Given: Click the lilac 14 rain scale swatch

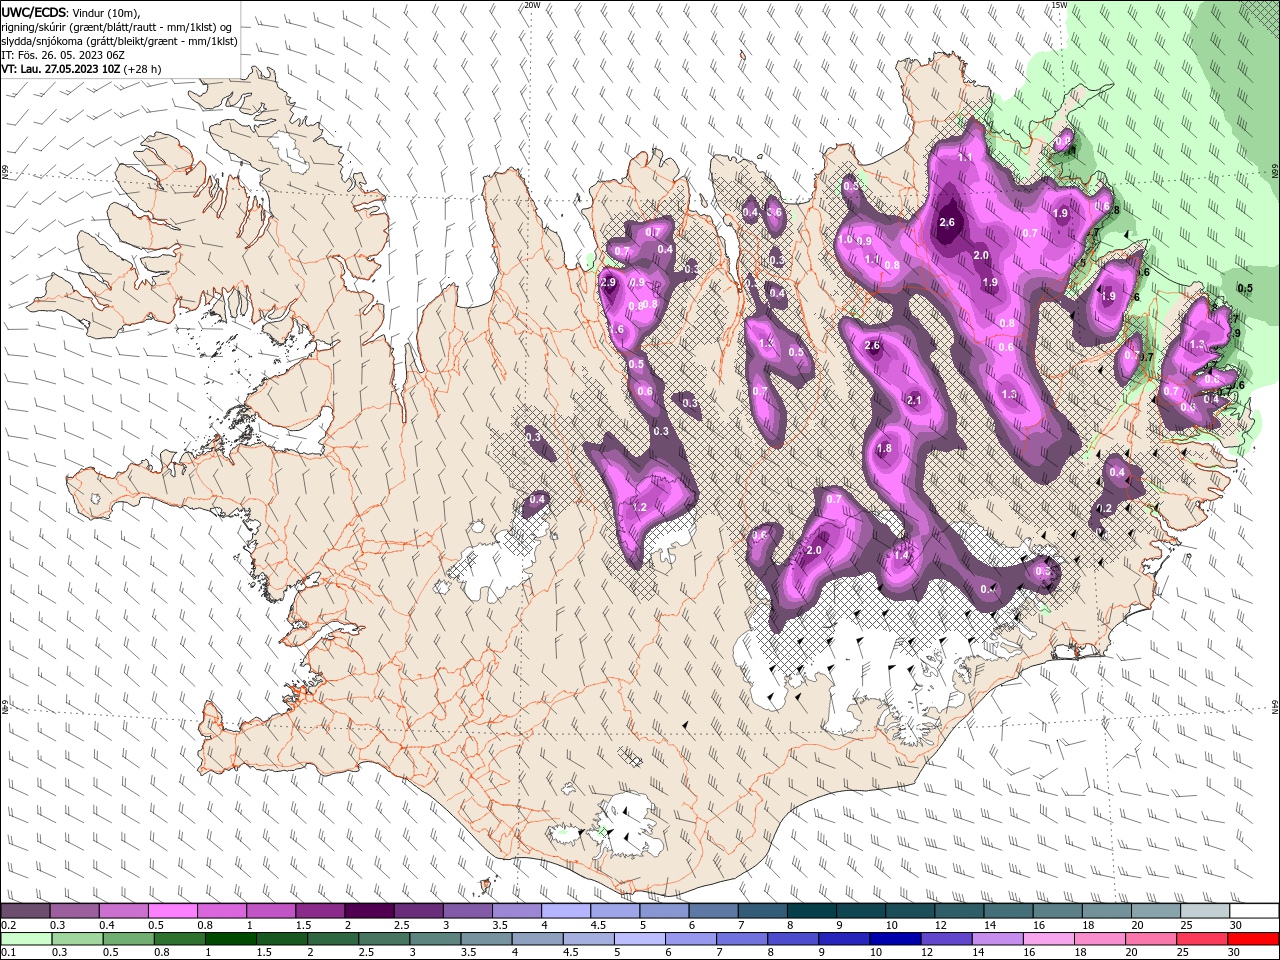Looking at the screenshot, I should (998, 939).
